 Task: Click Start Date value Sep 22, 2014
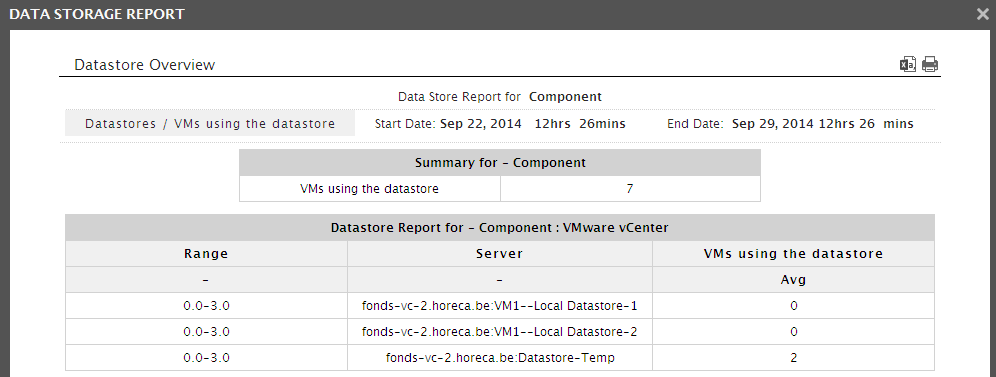click(x=480, y=124)
